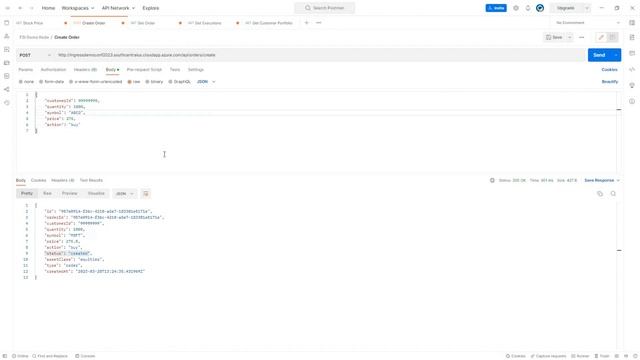Open the hamburger menu in top-left corner
Screen dimensions: 640x360
click(7, 8)
